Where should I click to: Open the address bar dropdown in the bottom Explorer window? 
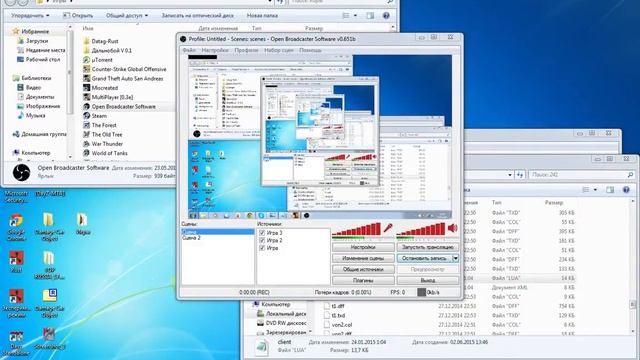pyautogui.click(x=510, y=175)
